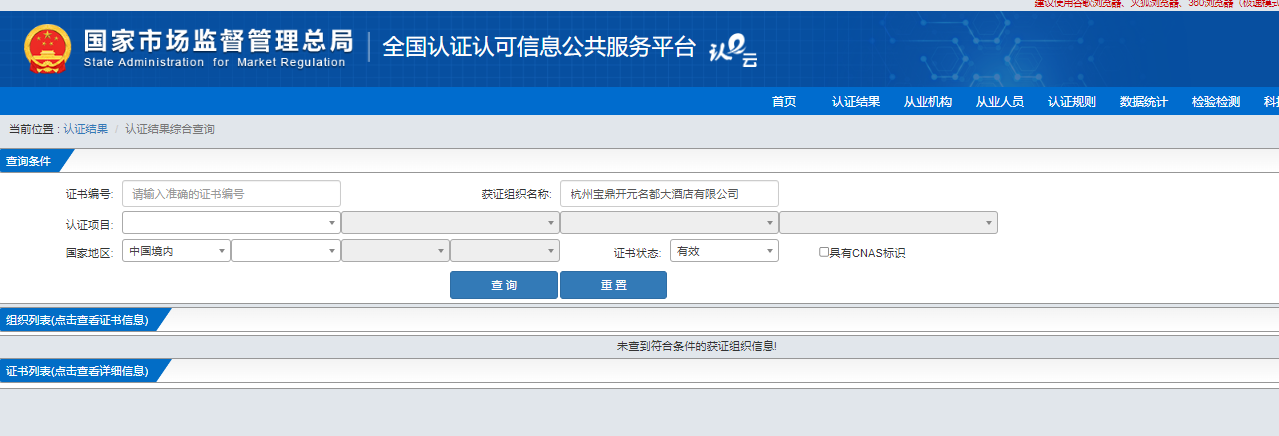1279x436 pixels.
Task: Open the 从业人员 menu
Action: click(x=1000, y=102)
